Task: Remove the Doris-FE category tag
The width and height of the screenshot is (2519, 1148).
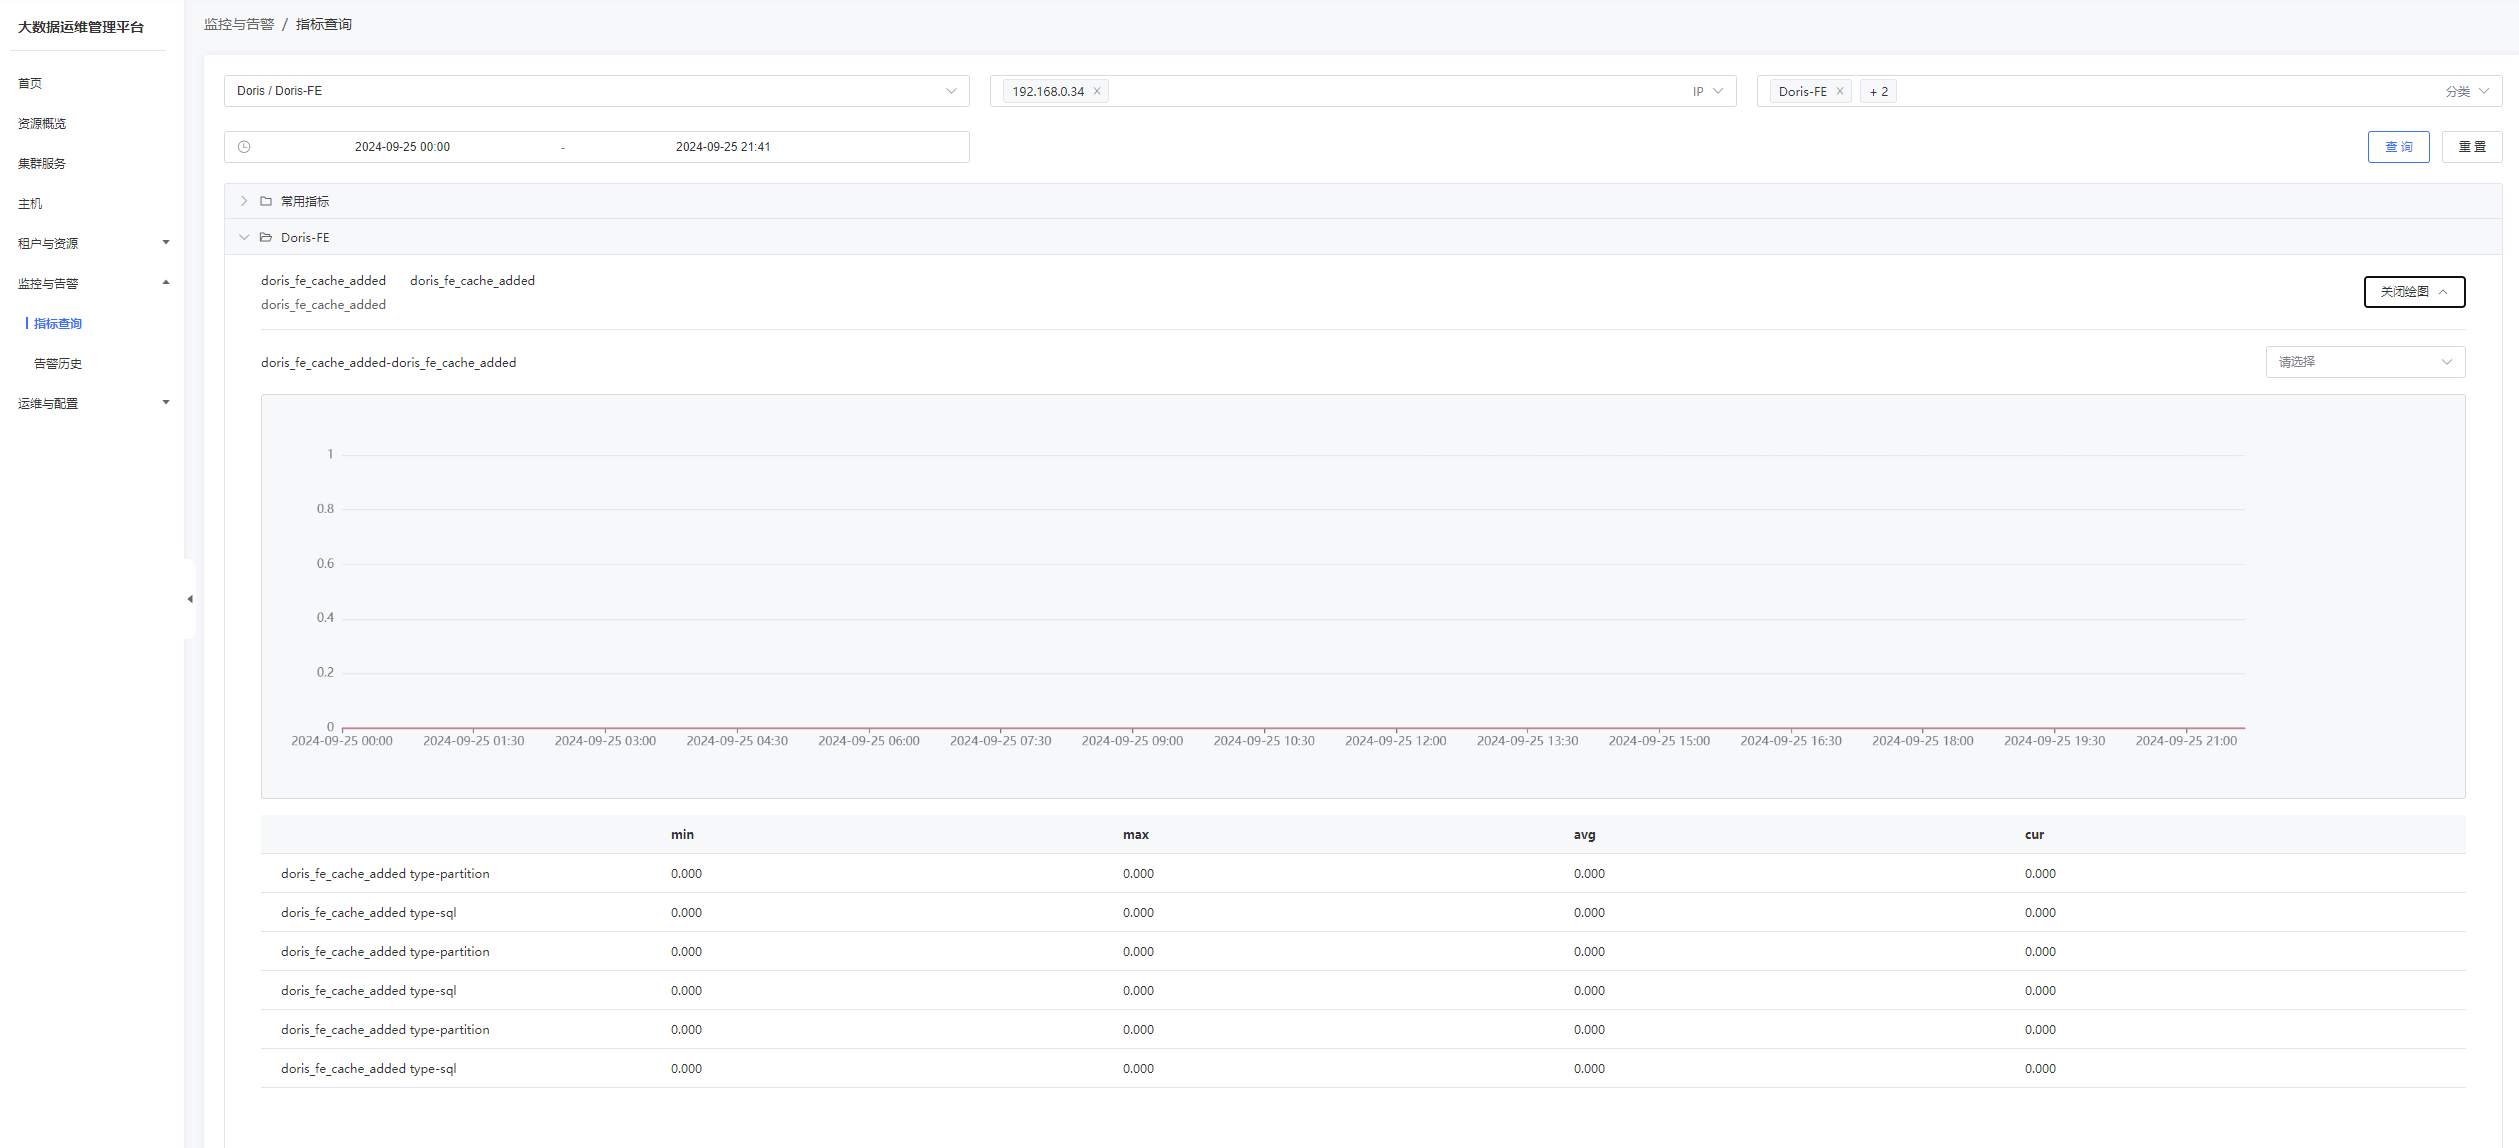Action: 1839,91
